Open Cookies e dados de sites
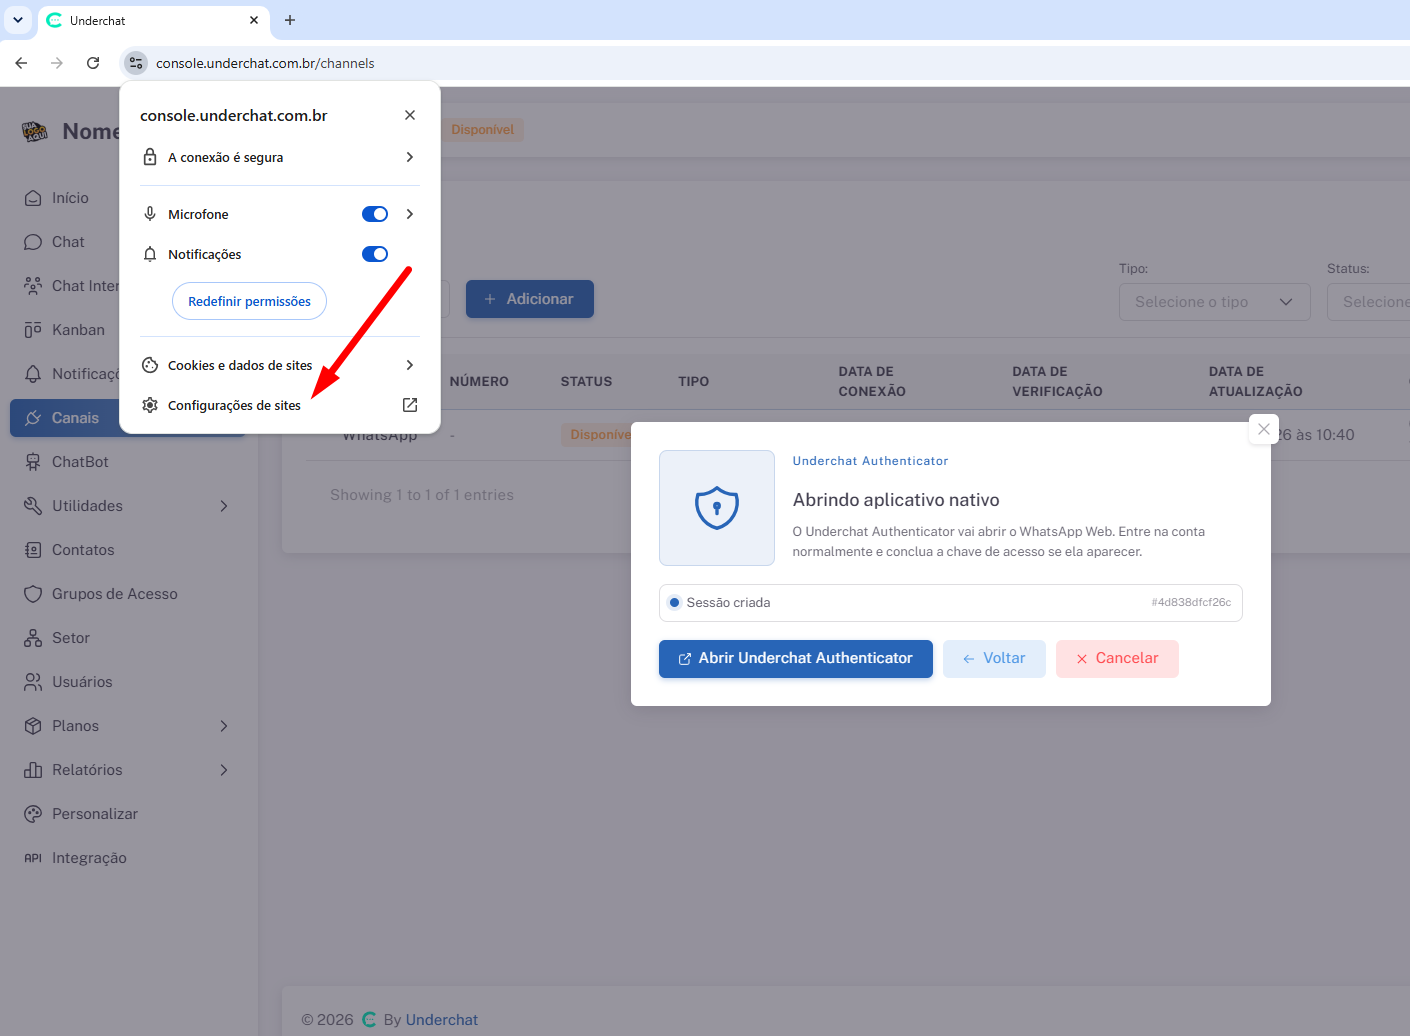 coord(280,365)
